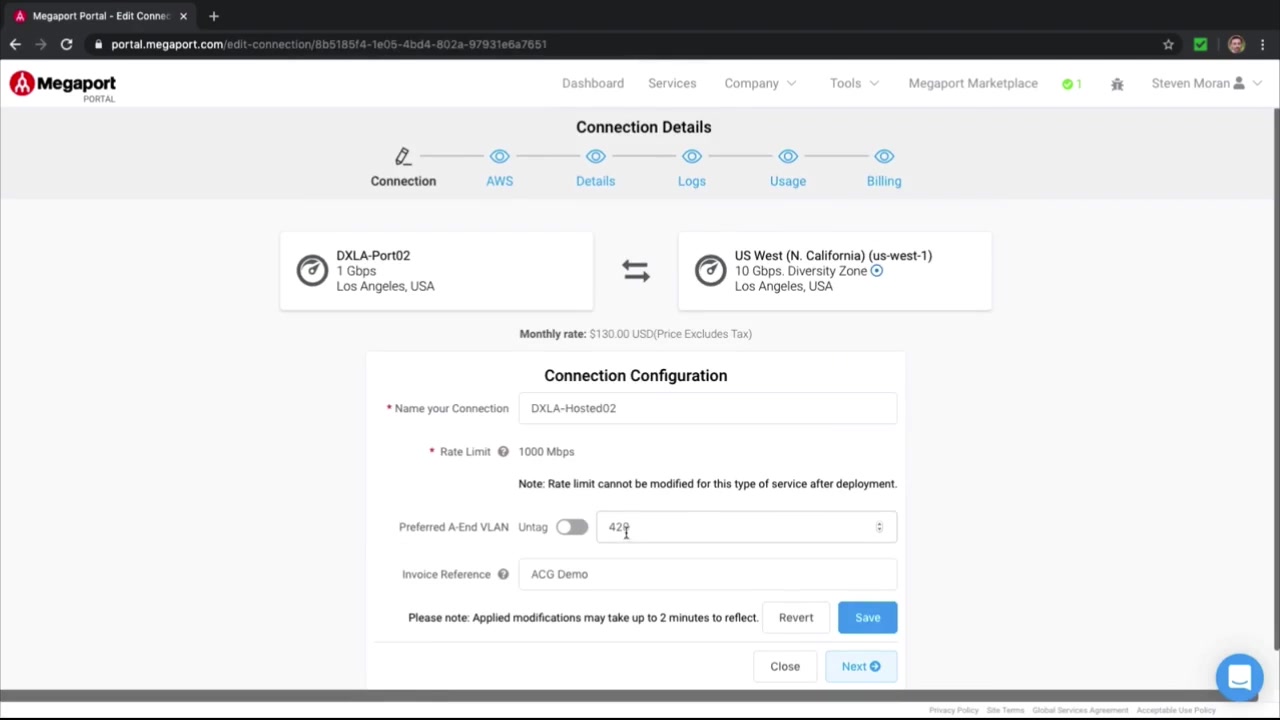
Task: Click the AWS eye step icon
Action: [x=499, y=156]
